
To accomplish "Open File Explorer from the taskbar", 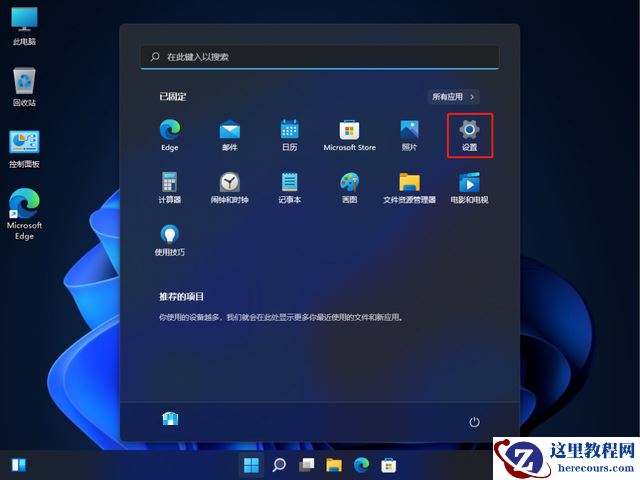I will click(x=334, y=464).
